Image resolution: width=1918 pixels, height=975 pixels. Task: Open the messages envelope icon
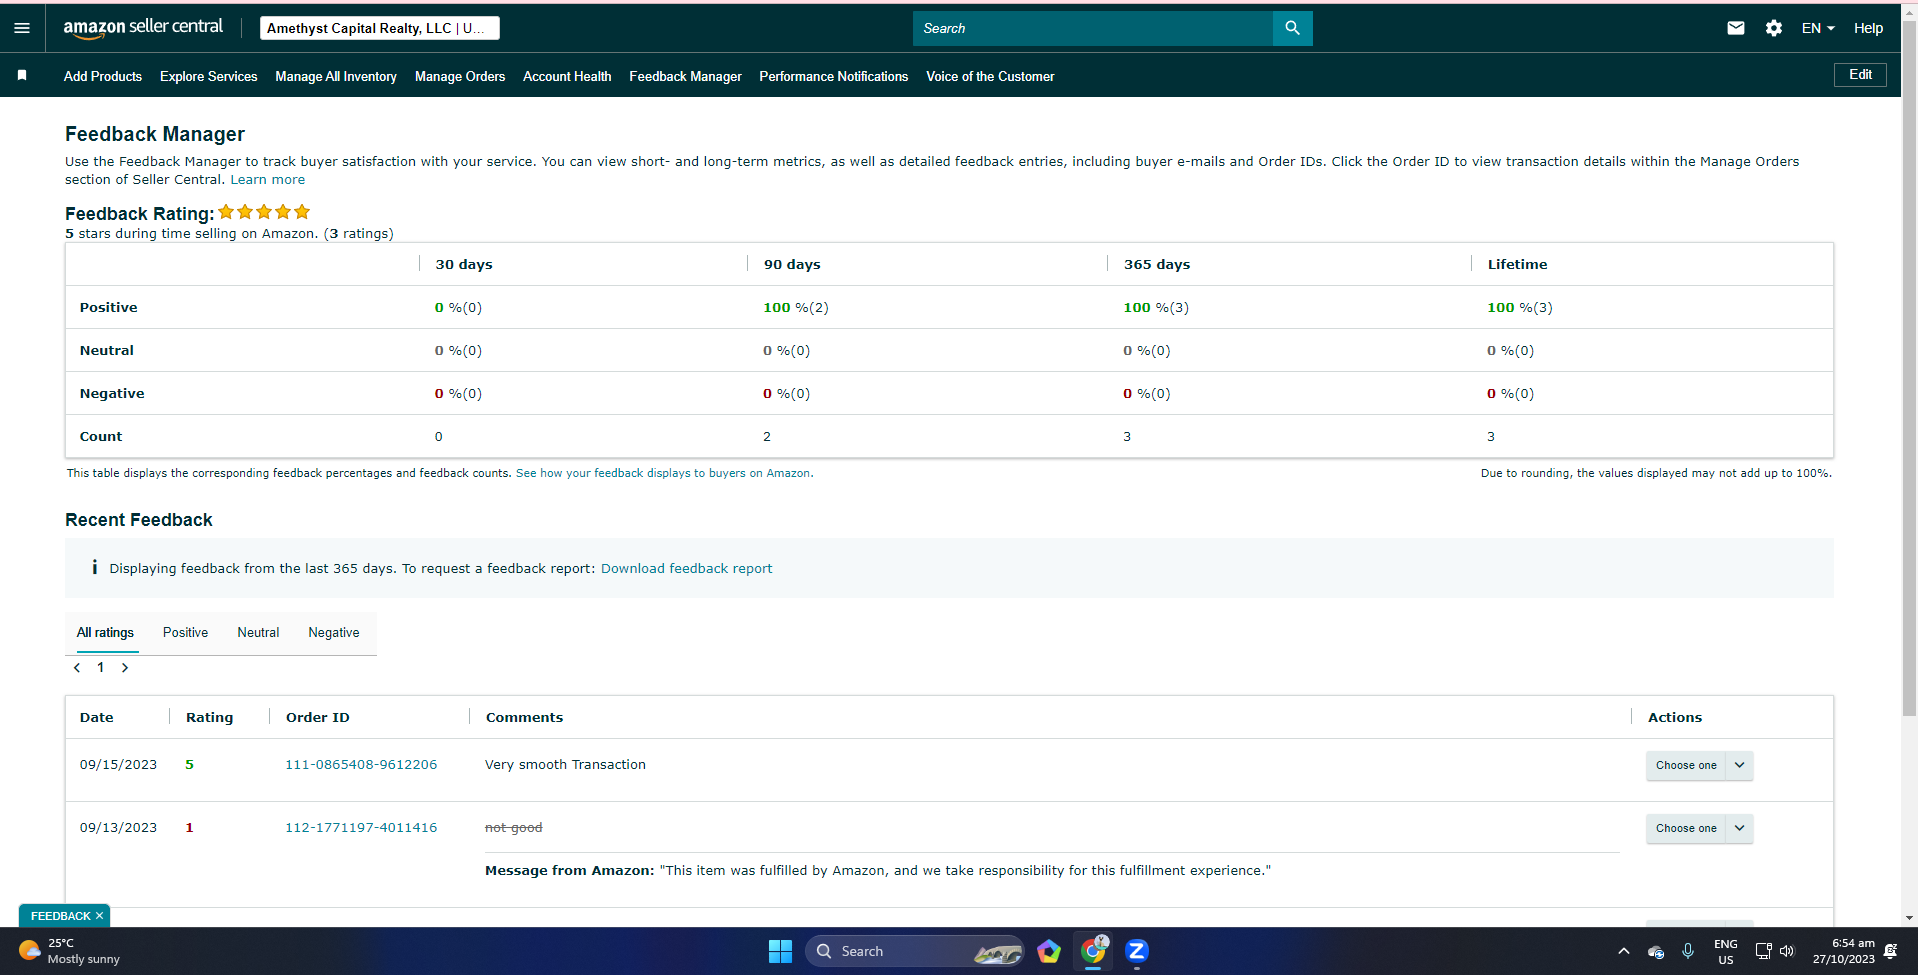click(x=1736, y=28)
